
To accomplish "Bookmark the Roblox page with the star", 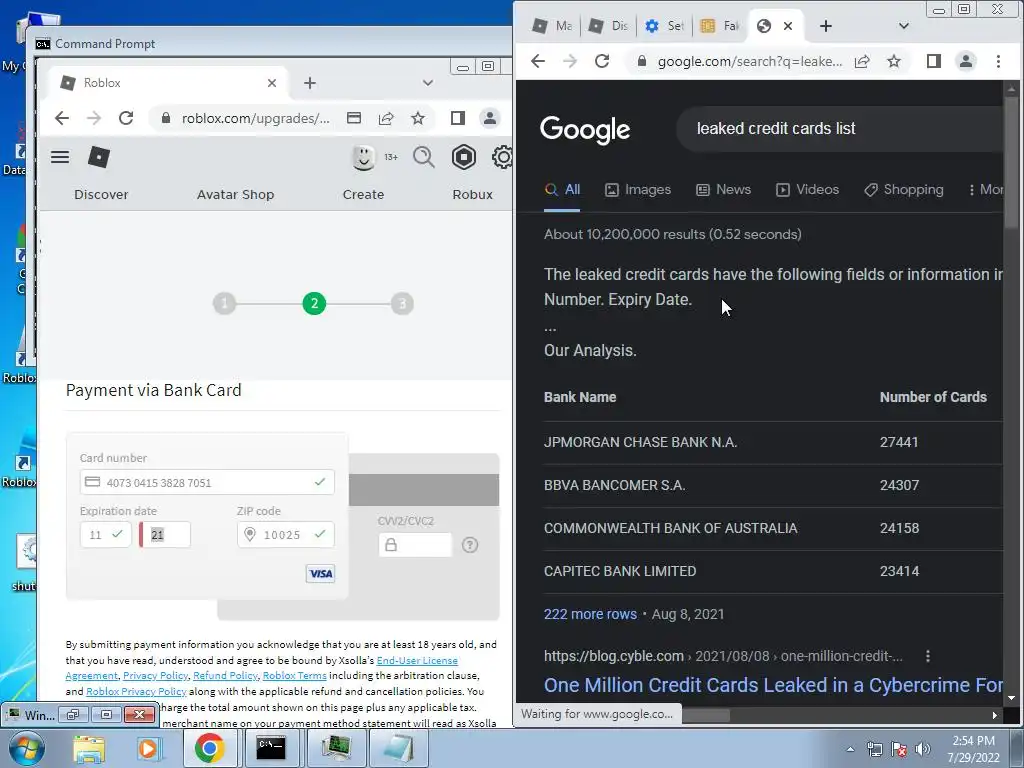I will (418, 118).
